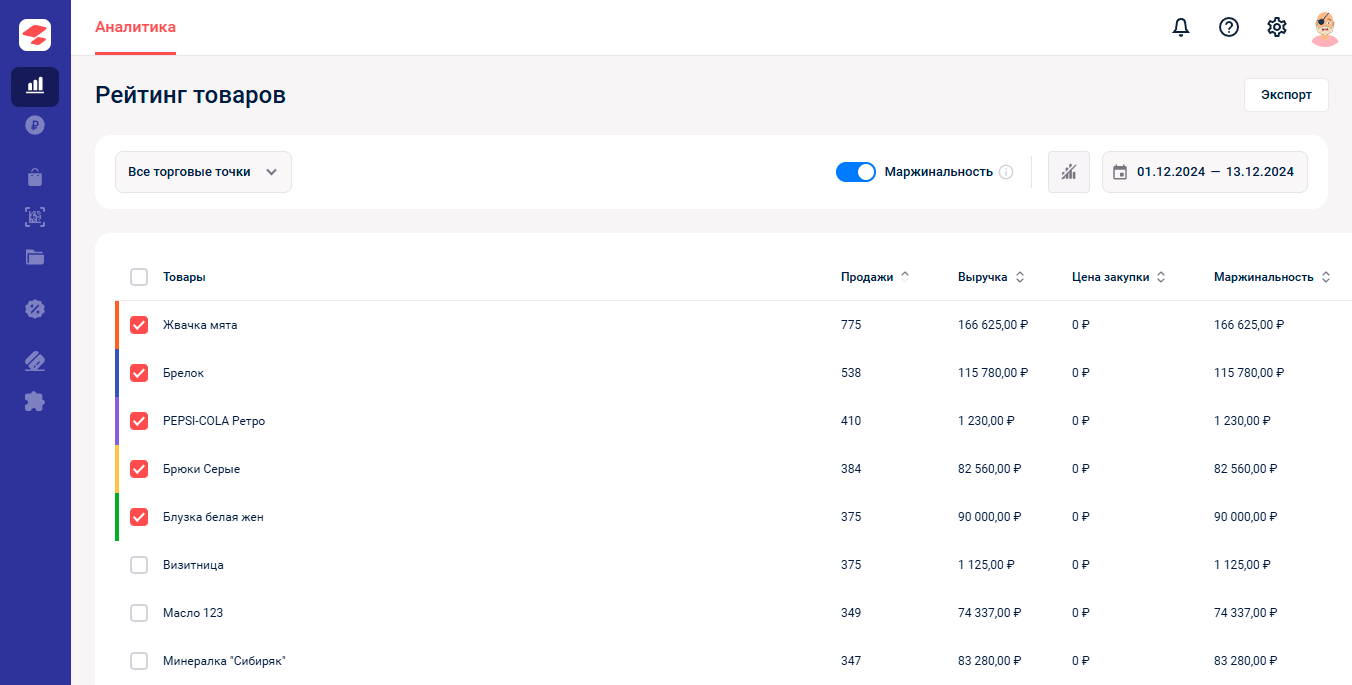The height and width of the screenshot is (685, 1352).
Task: Check the select-all Товары header checkbox
Action: (139, 277)
